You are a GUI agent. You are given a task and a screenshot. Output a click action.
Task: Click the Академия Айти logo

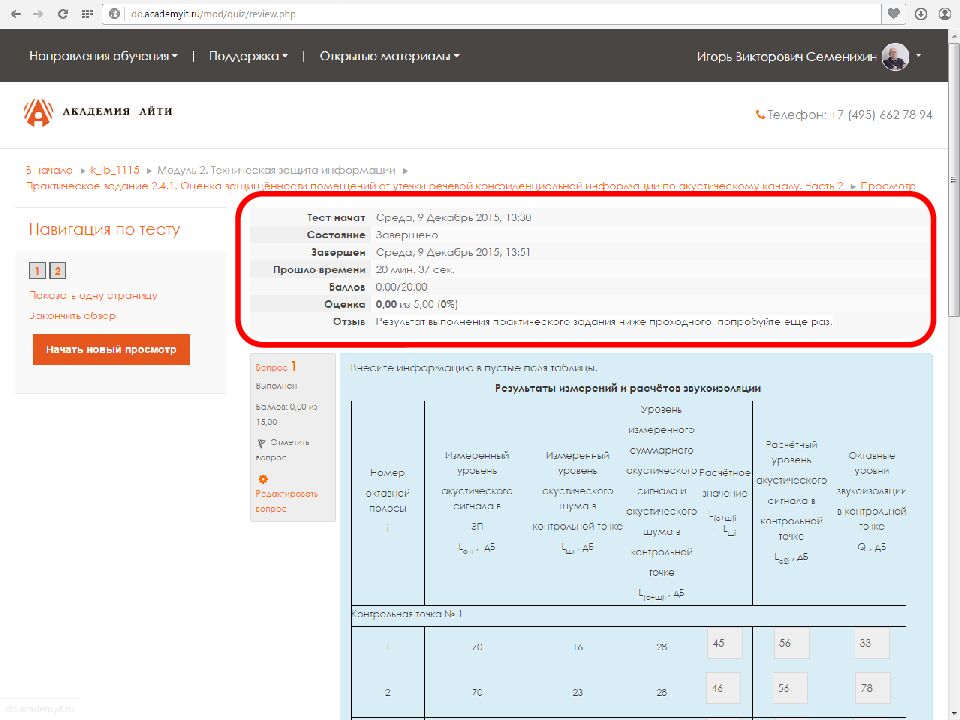tap(98, 112)
